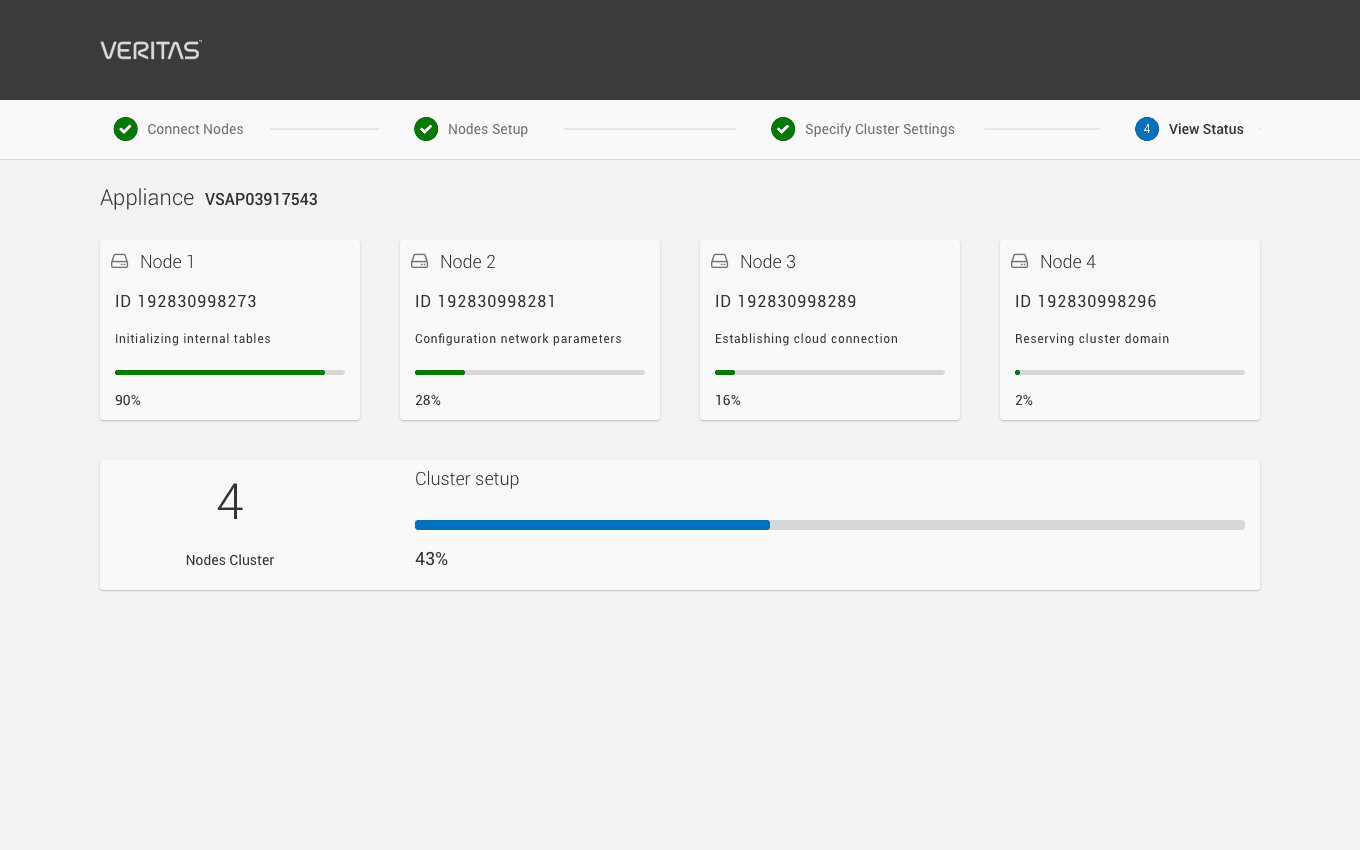Click the 43% cluster setup value
The image size is (1360, 850).
point(431,559)
